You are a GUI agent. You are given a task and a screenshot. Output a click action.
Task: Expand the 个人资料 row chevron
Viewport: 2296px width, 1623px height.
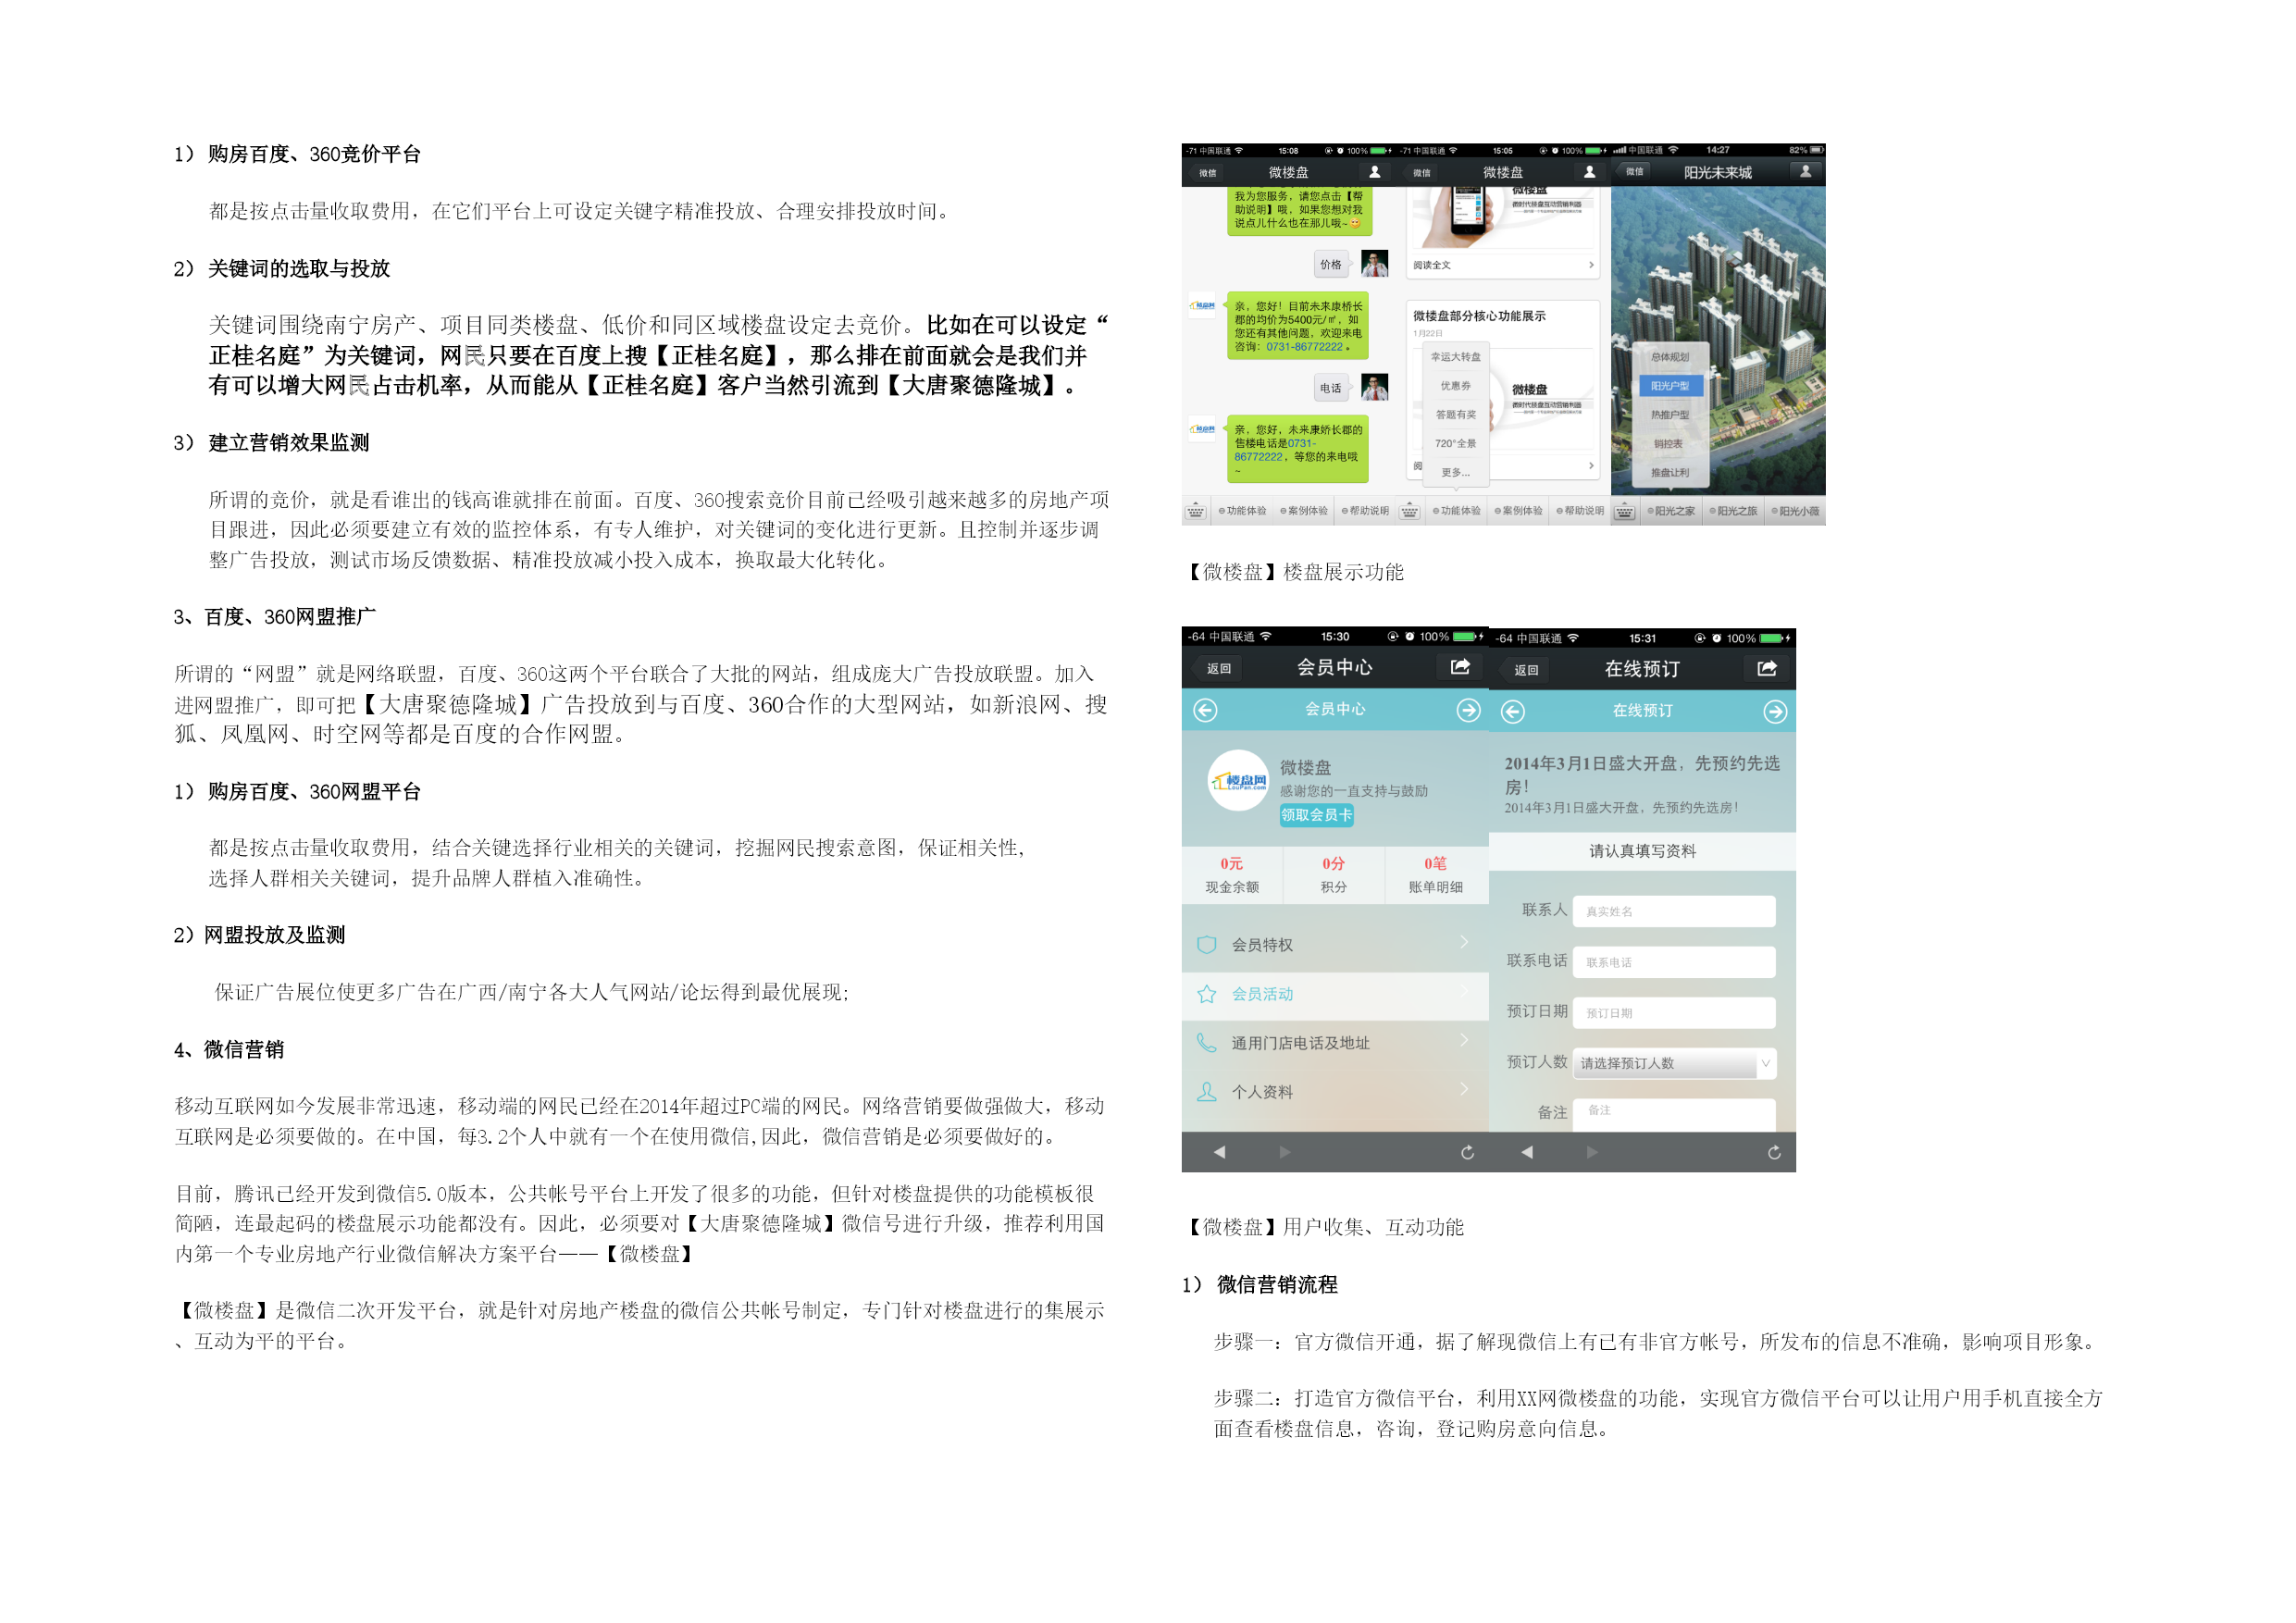pyautogui.click(x=1464, y=1089)
